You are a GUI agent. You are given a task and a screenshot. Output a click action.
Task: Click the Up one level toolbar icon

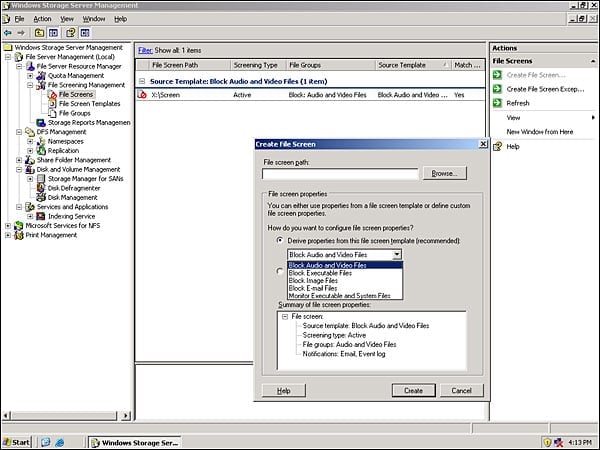39,33
